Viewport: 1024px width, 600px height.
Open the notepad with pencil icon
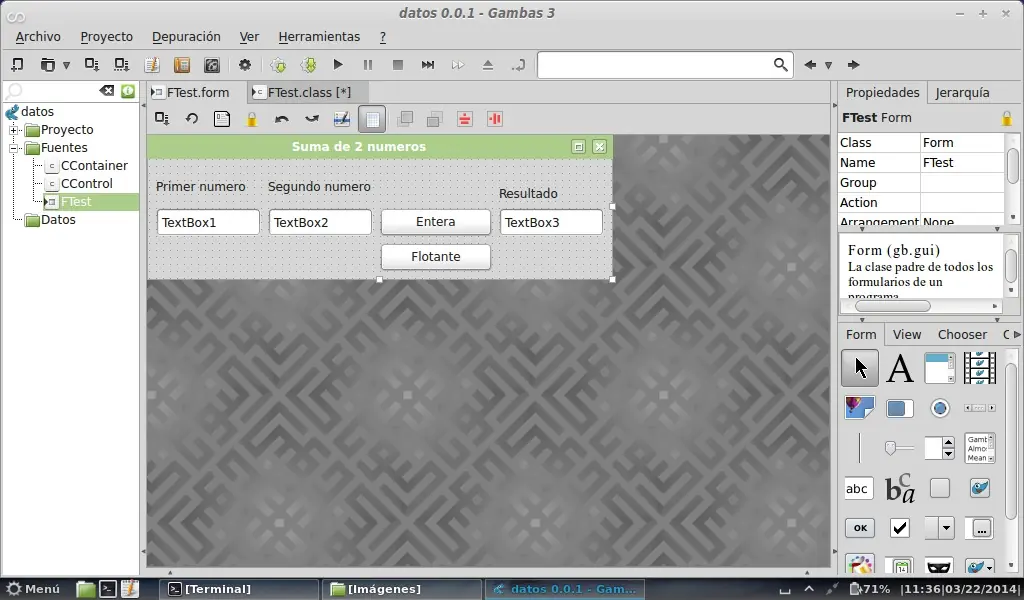(152, 65)
